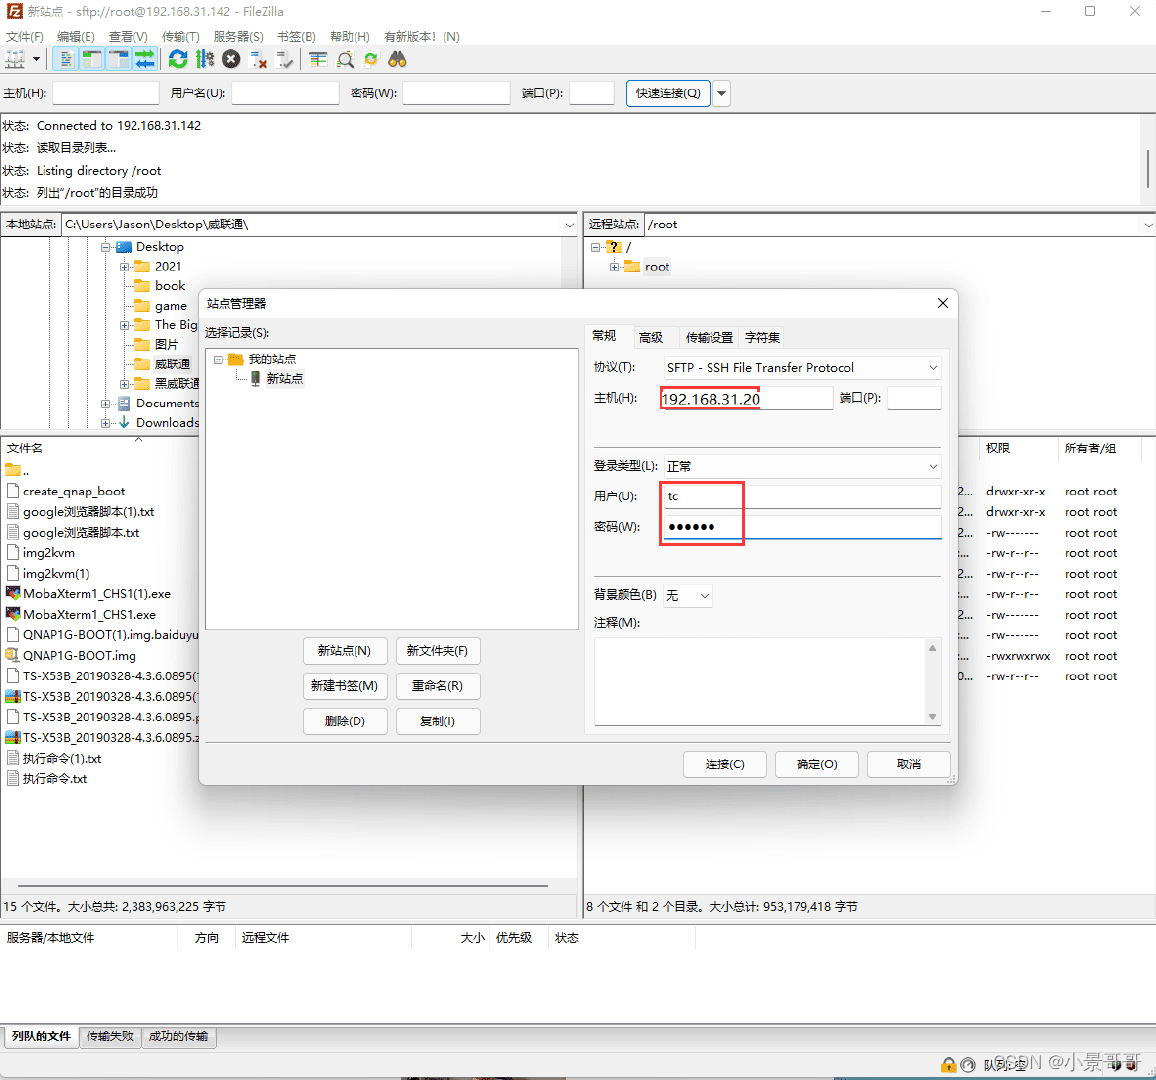Toggle synchronized browsing icon
1156x1080 pixels.
371,60
